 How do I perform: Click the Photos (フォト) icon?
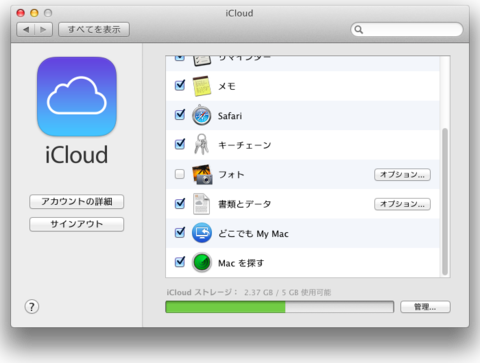[202, 174]
